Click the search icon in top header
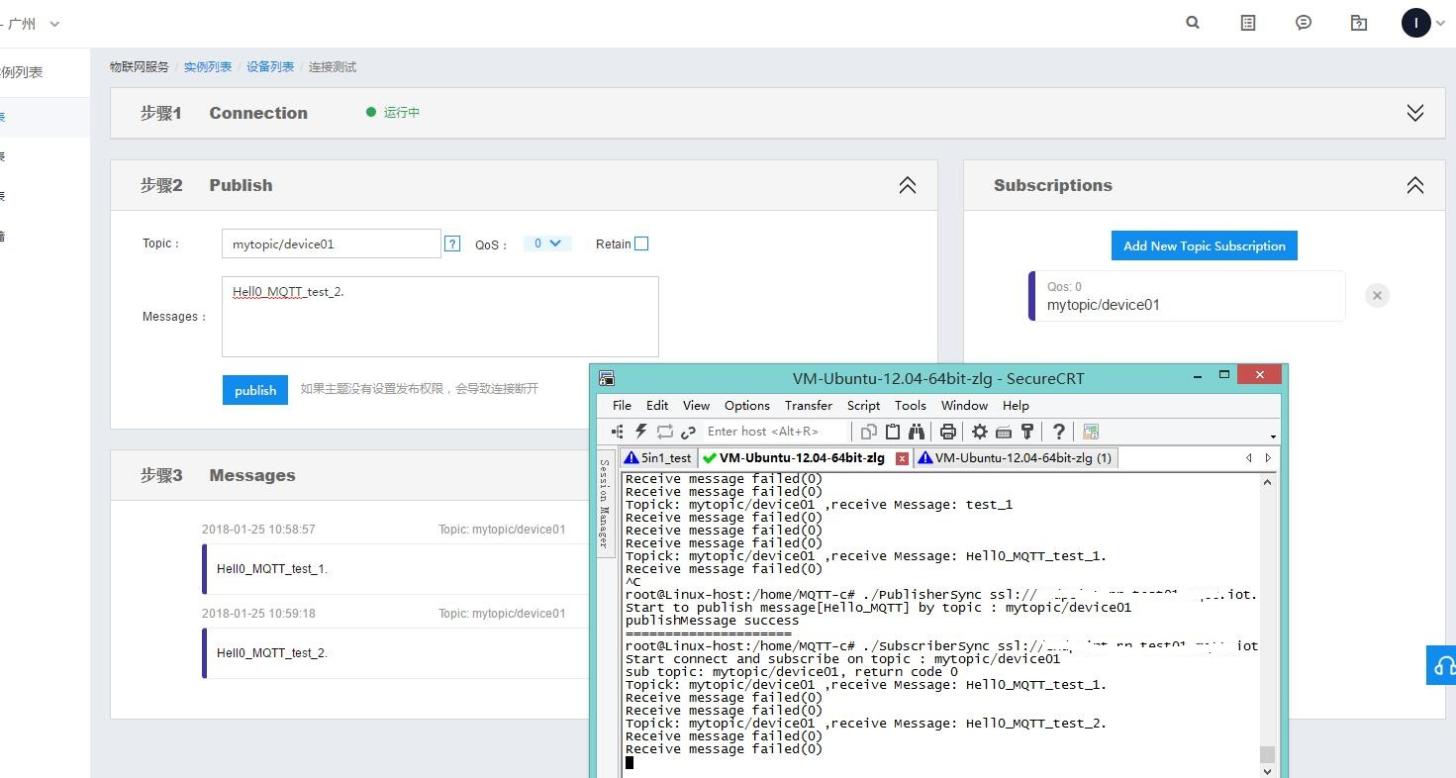Viewport: 1456px width, 778px height. (x=1192, y=22)
